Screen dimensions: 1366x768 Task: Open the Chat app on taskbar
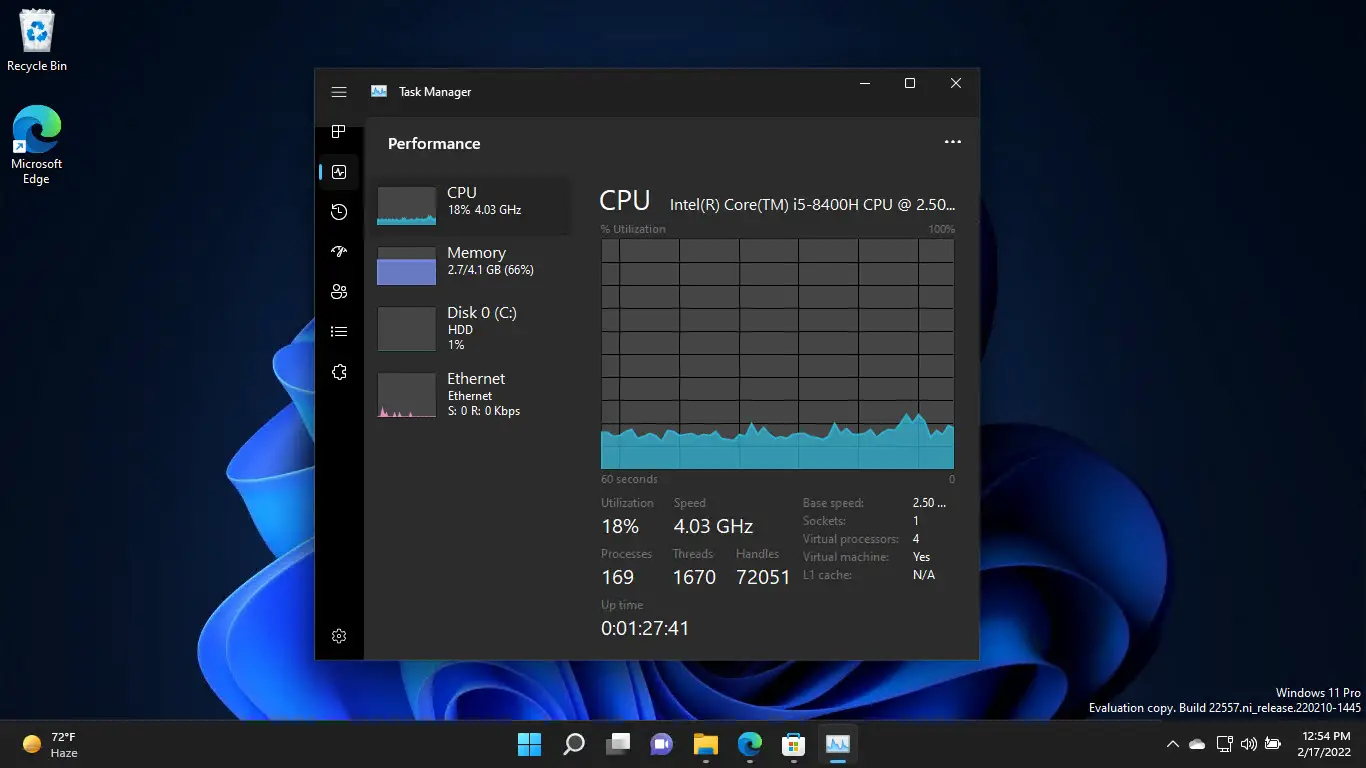(662, 744)
